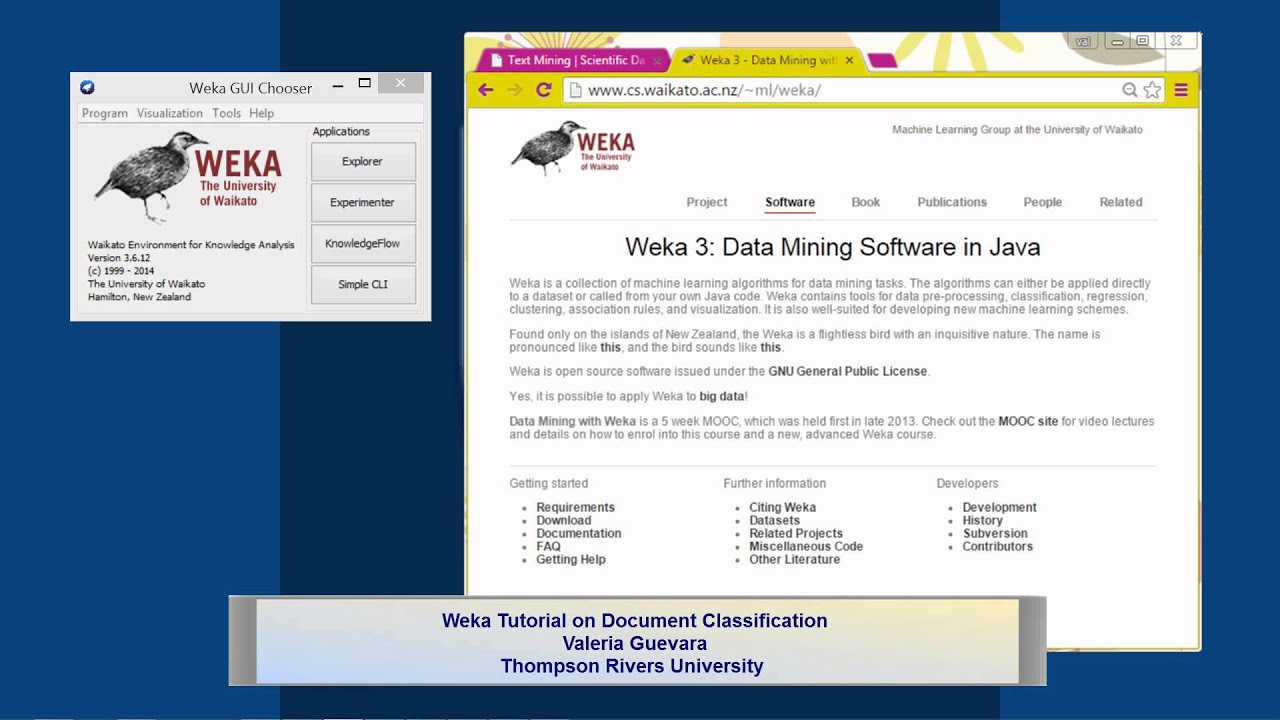Open the Other Literature link
The image size is (1280, 720).
pos(795,559)
